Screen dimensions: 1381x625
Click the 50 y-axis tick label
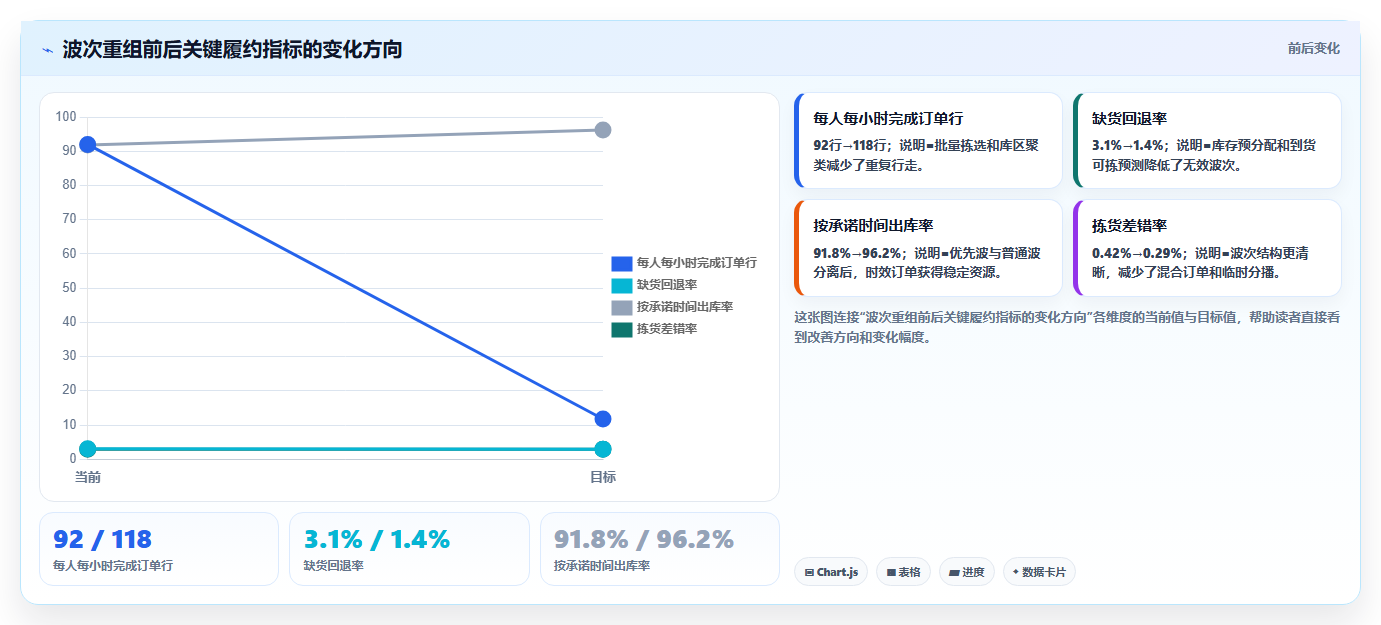coord(69,288)
